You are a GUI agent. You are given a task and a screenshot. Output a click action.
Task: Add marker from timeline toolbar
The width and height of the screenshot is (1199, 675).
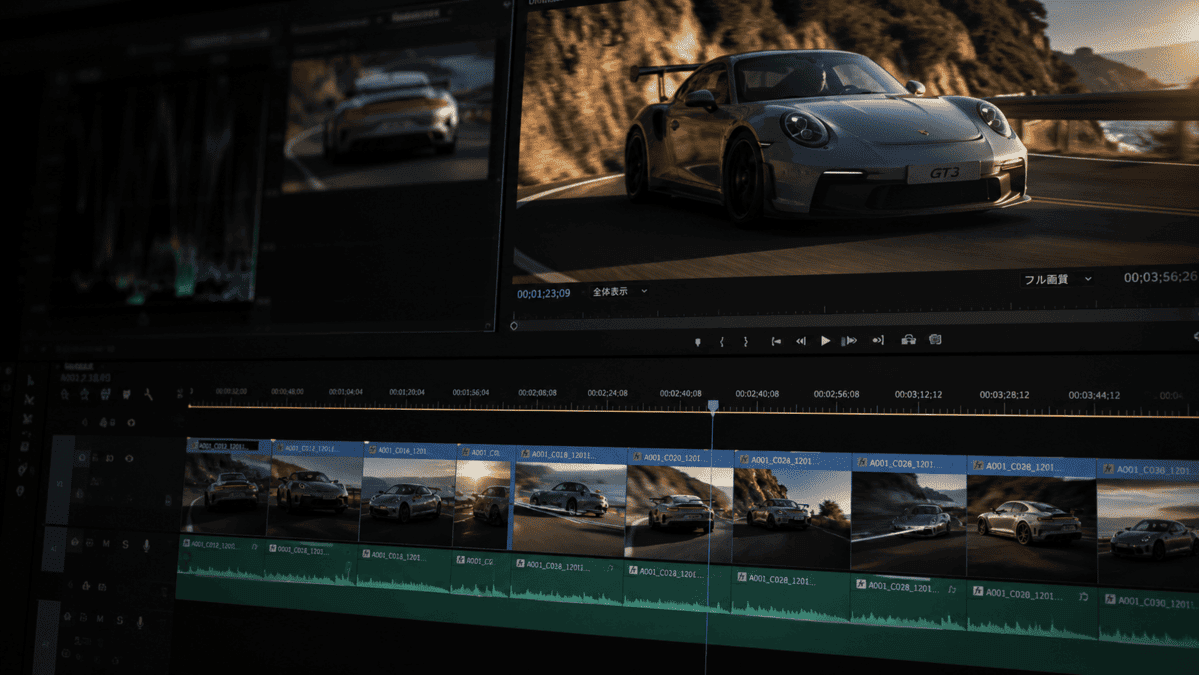(x=126, y=394)
